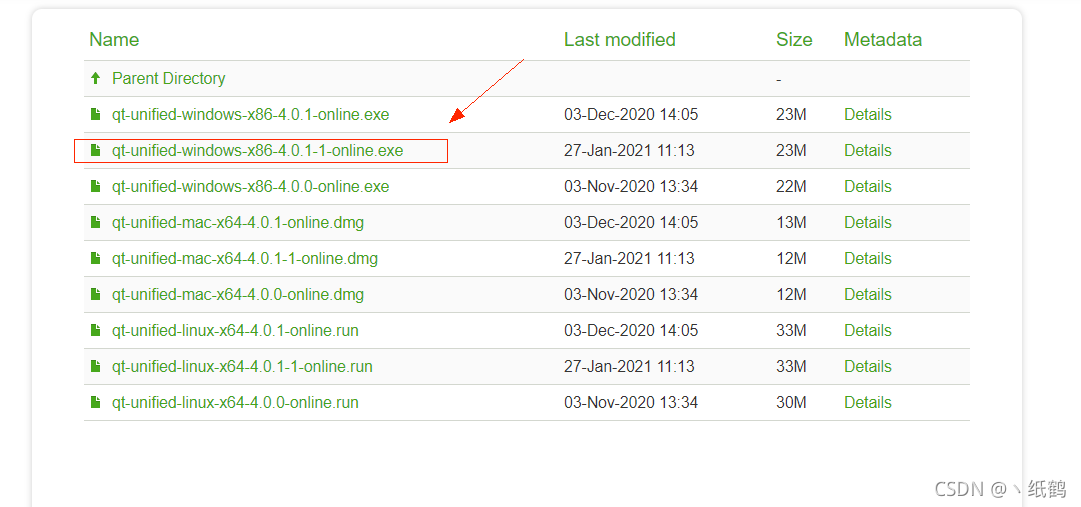Click date 03-Dec-2020 14:05 in linux-x64-4.0.1-online.run row

[x=631, y=330]
